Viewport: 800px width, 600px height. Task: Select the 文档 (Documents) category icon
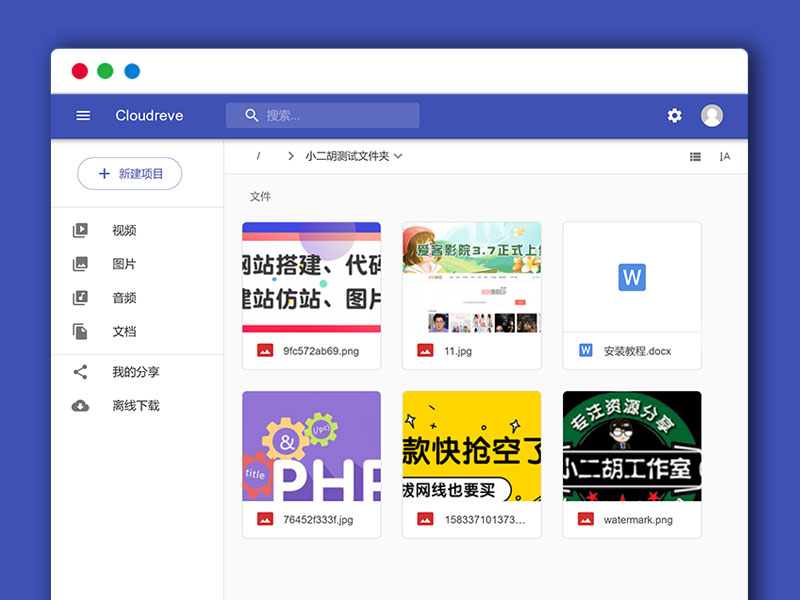(82, 331)
